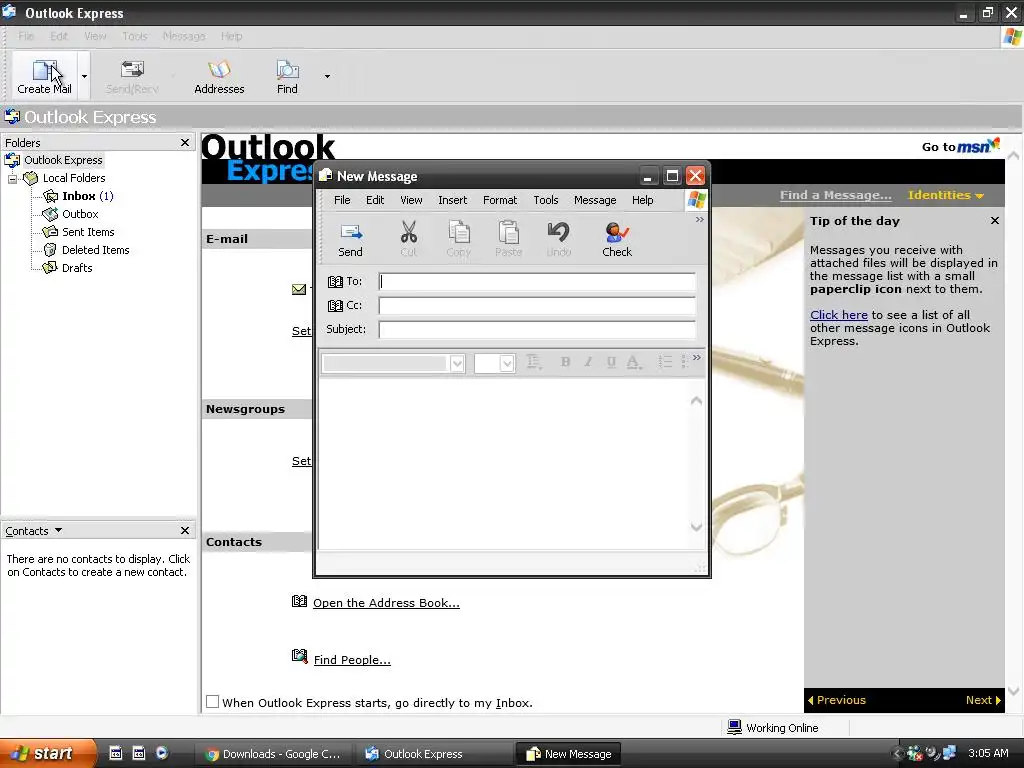
Task: Close the Folders pane
Action: coord(185,142)
